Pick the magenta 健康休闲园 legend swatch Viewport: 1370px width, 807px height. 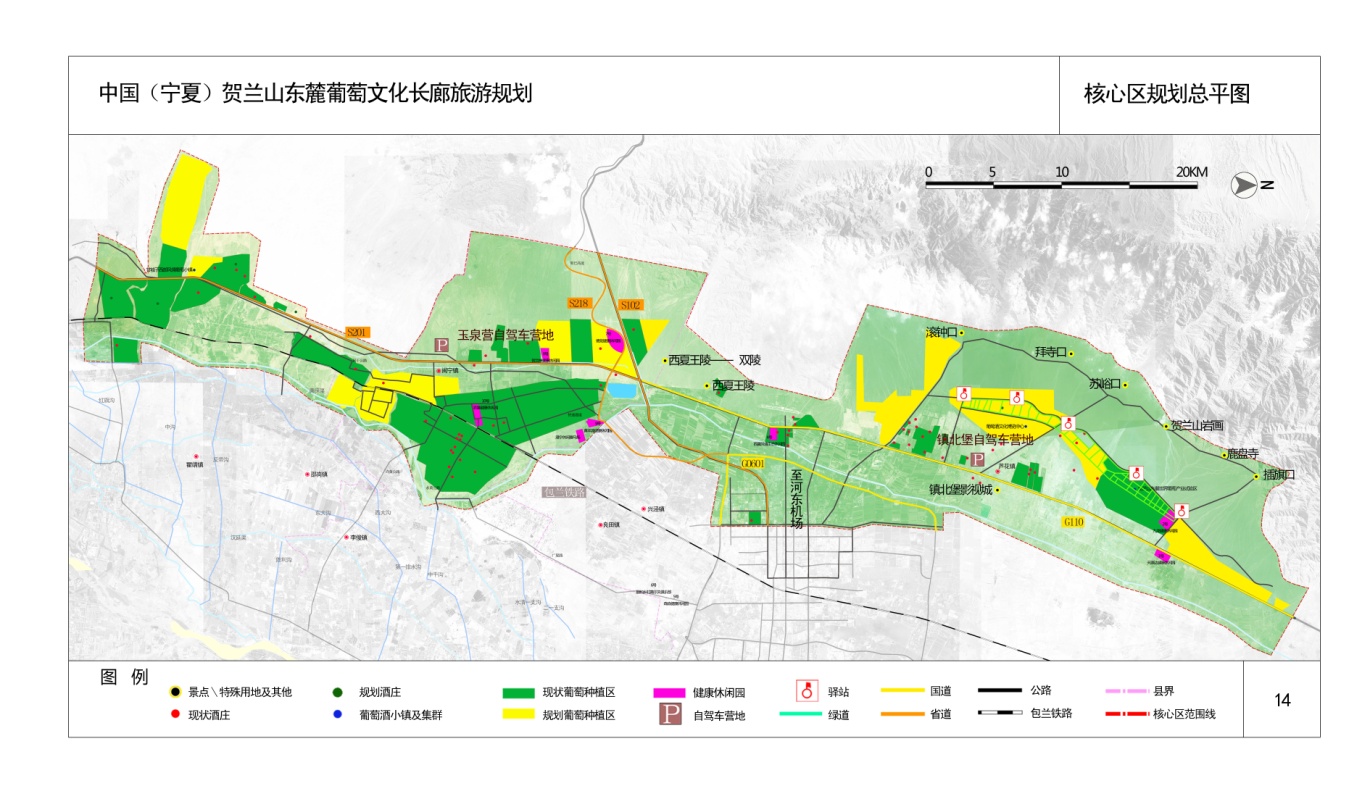pos(669,692)
